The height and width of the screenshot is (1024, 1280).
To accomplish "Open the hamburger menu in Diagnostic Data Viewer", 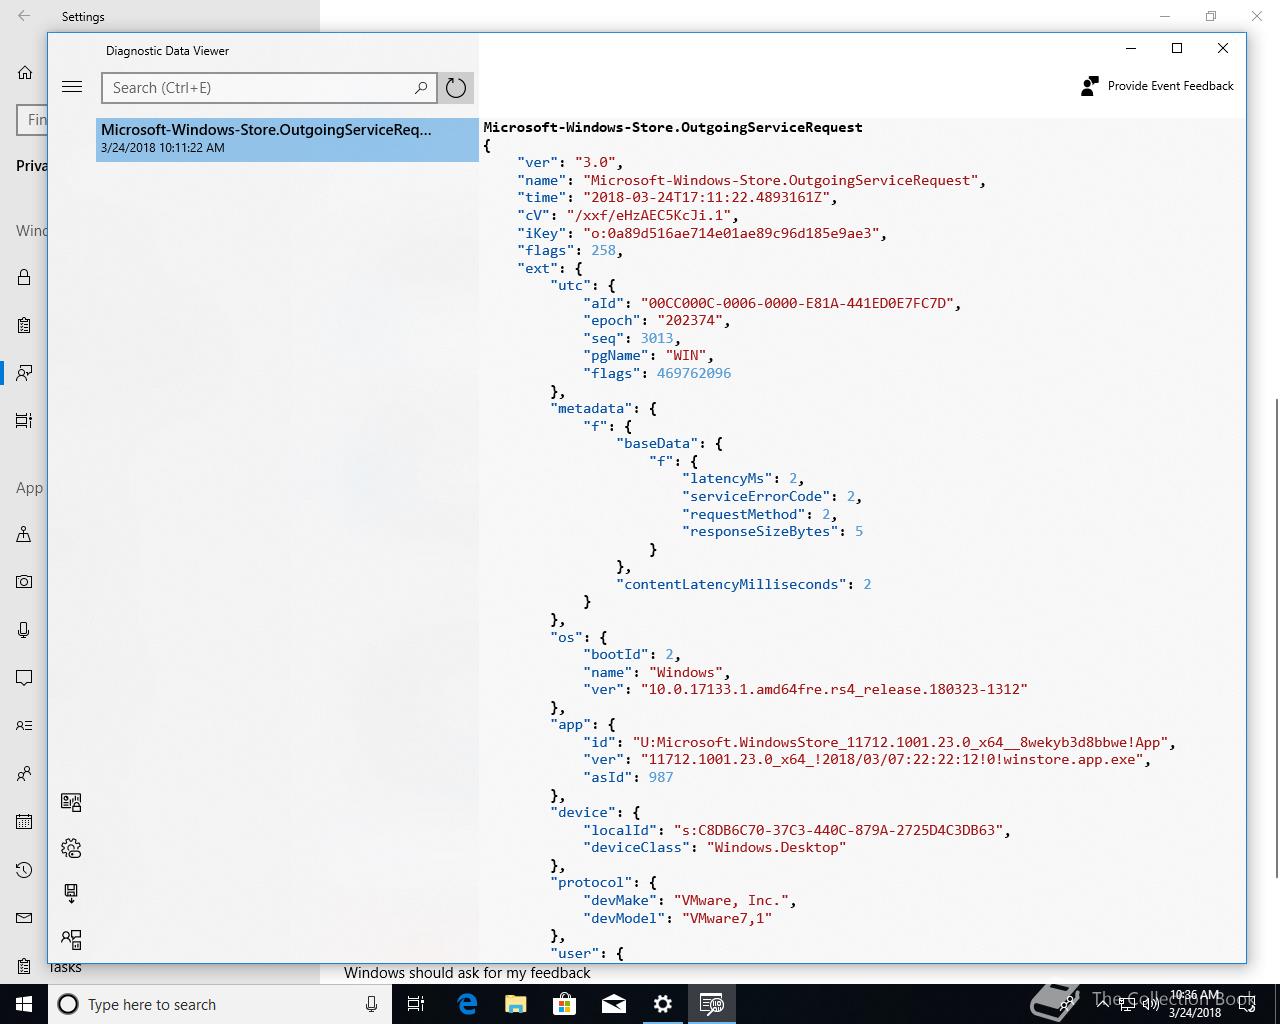I will (72, 87).
